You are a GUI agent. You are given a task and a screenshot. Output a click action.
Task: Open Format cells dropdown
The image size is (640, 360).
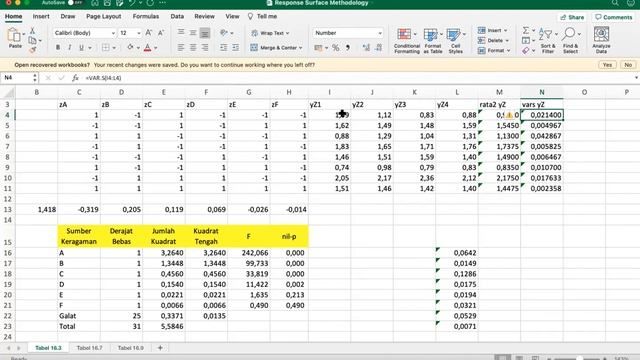tap(494, 51)
